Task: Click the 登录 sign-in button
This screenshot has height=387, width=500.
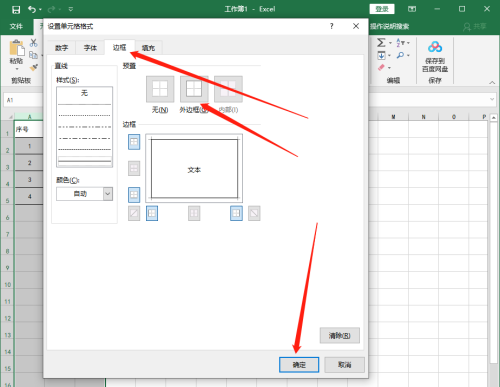Action: (382, 9)
